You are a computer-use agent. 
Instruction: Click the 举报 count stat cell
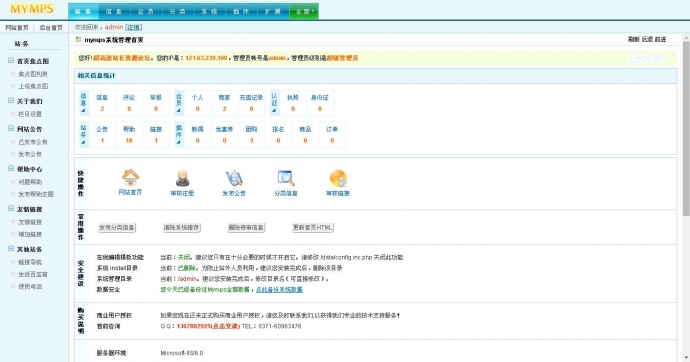point(156,103)
